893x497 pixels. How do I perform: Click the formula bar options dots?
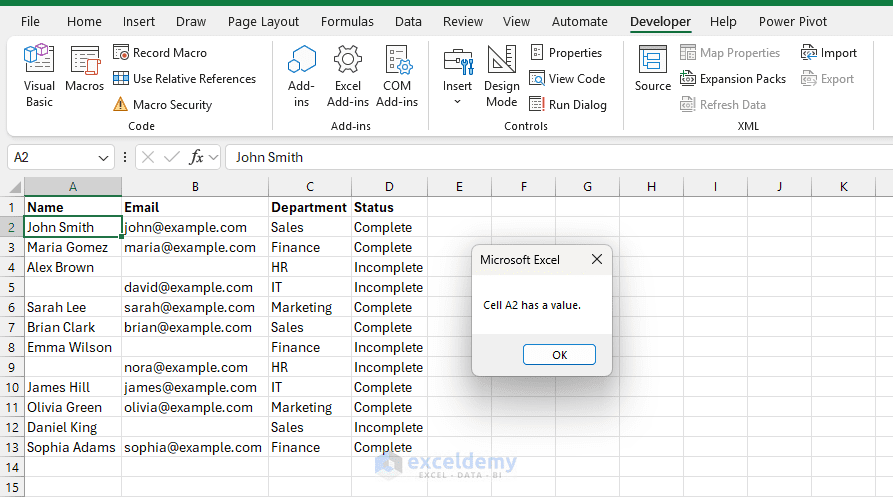tap(125, 157)
